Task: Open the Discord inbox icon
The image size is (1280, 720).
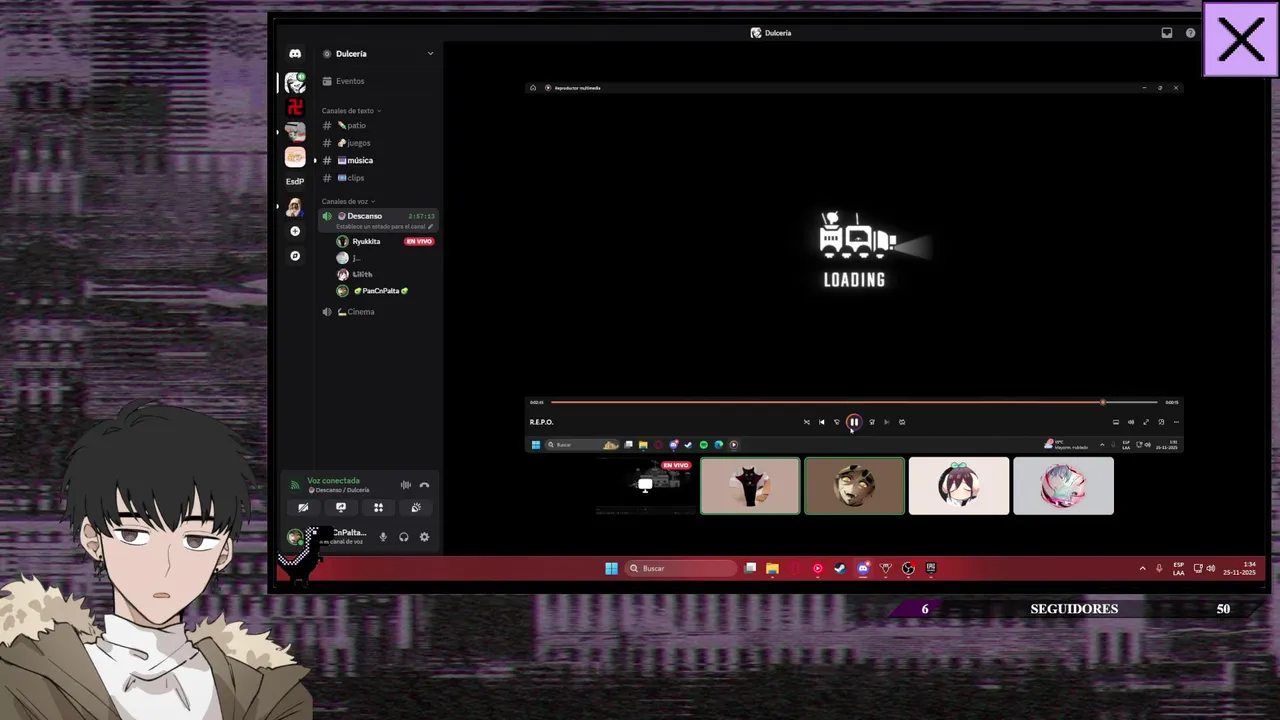Action: click(x=1166, y=33)
